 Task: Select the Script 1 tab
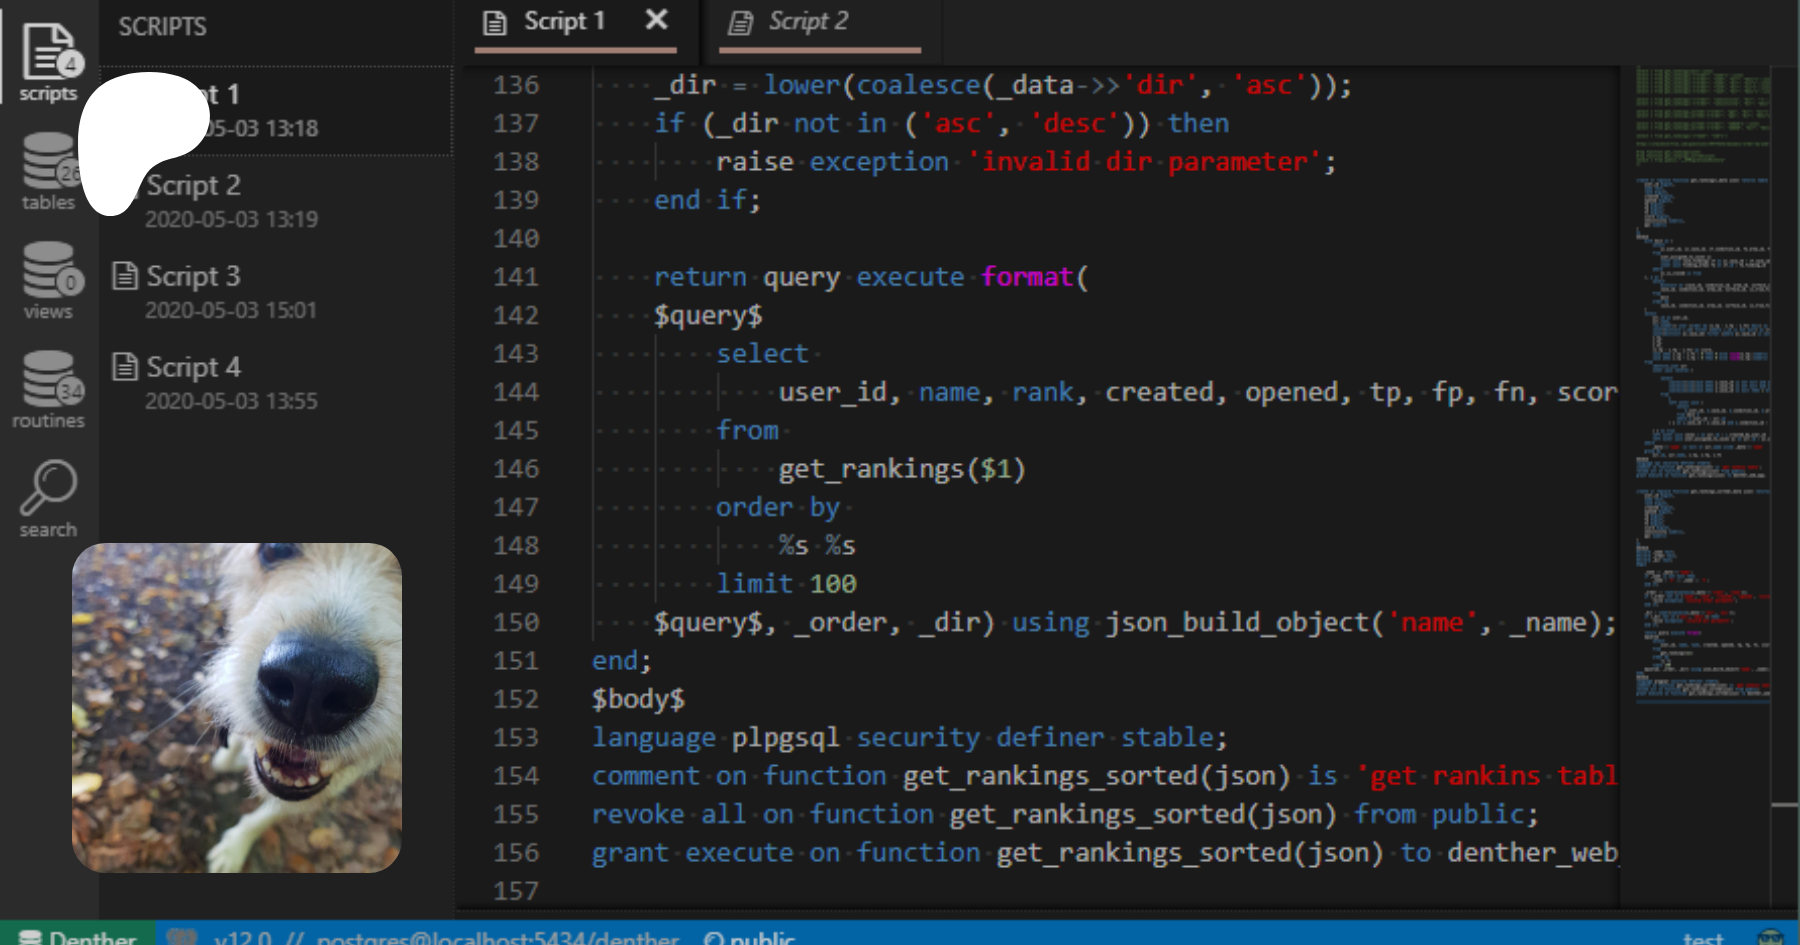click(x=564, y=22)
